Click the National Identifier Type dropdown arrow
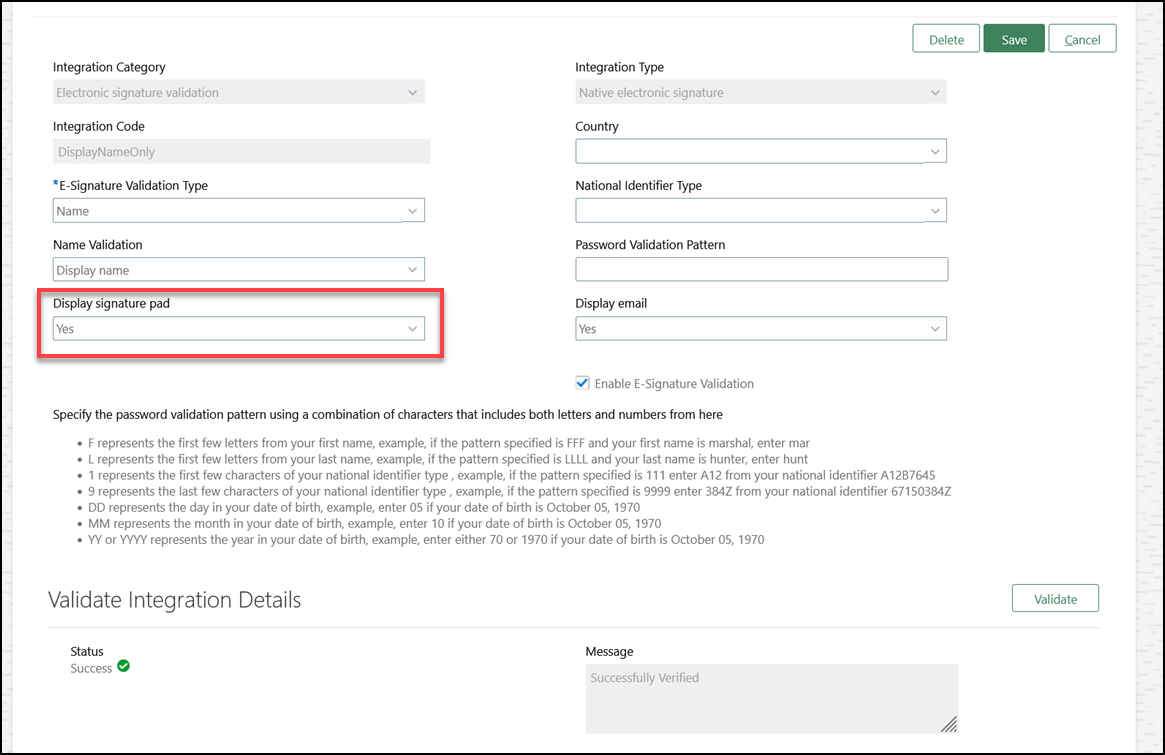Viewport: 1165px width, 755px height. click(x=936, y=210)
